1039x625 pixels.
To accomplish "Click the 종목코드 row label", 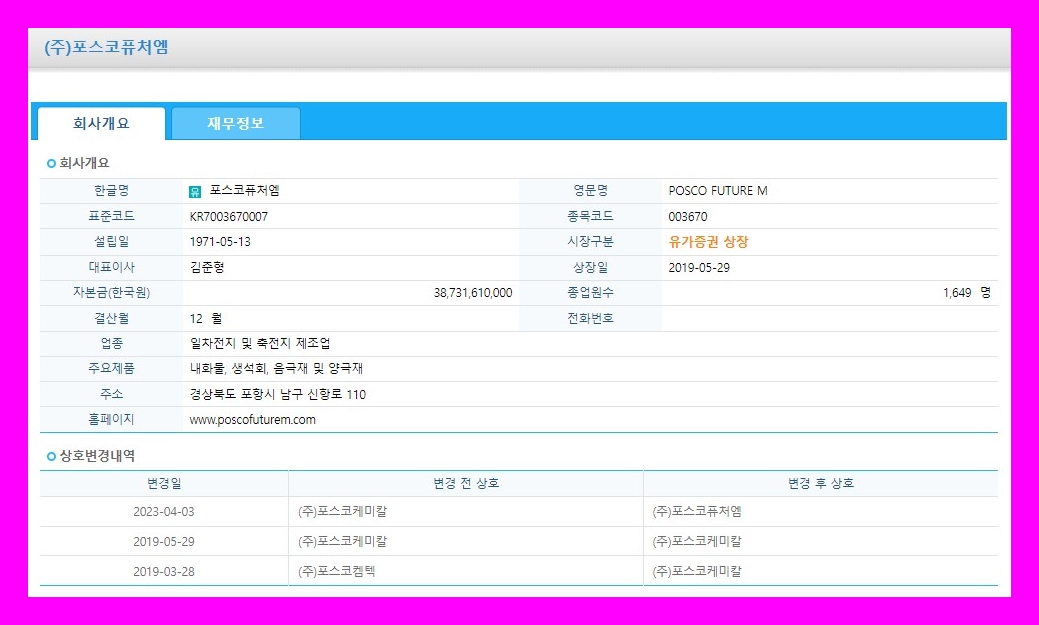I will tap(590, 217).
